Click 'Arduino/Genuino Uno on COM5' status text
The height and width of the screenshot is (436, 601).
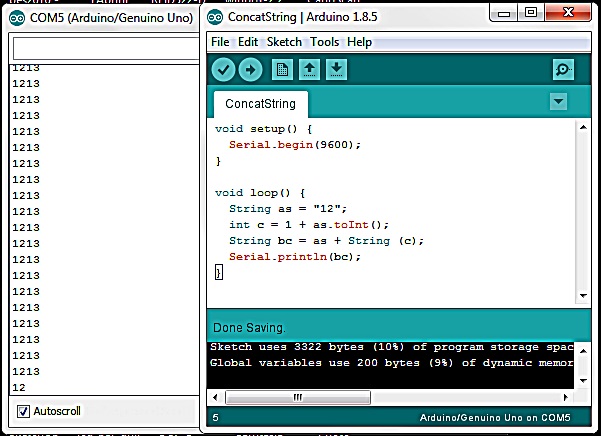495,418
